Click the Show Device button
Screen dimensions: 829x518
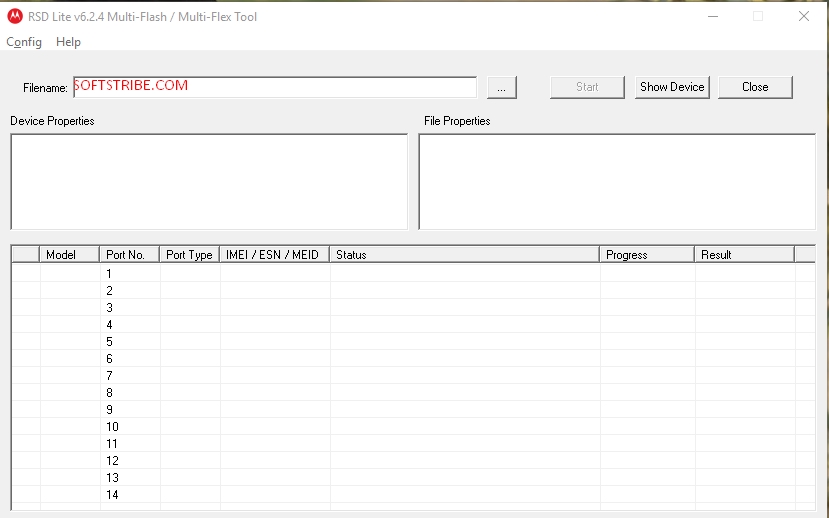click(672, 87)
